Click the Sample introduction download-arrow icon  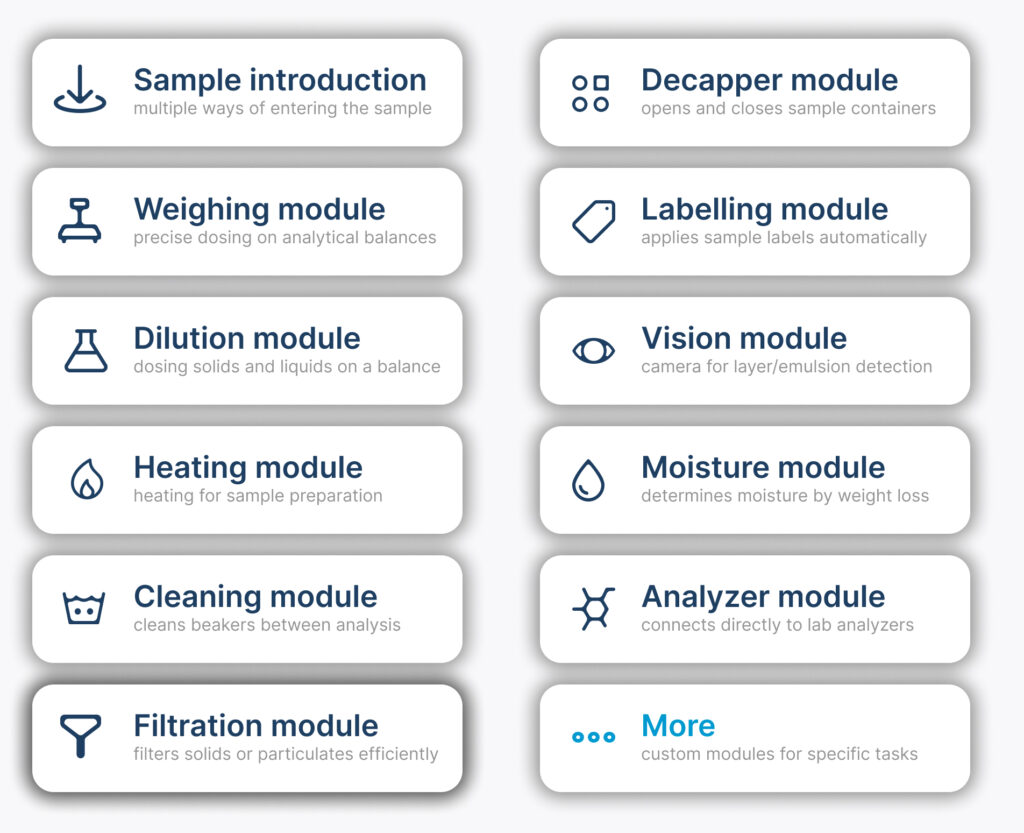[80, 92]
